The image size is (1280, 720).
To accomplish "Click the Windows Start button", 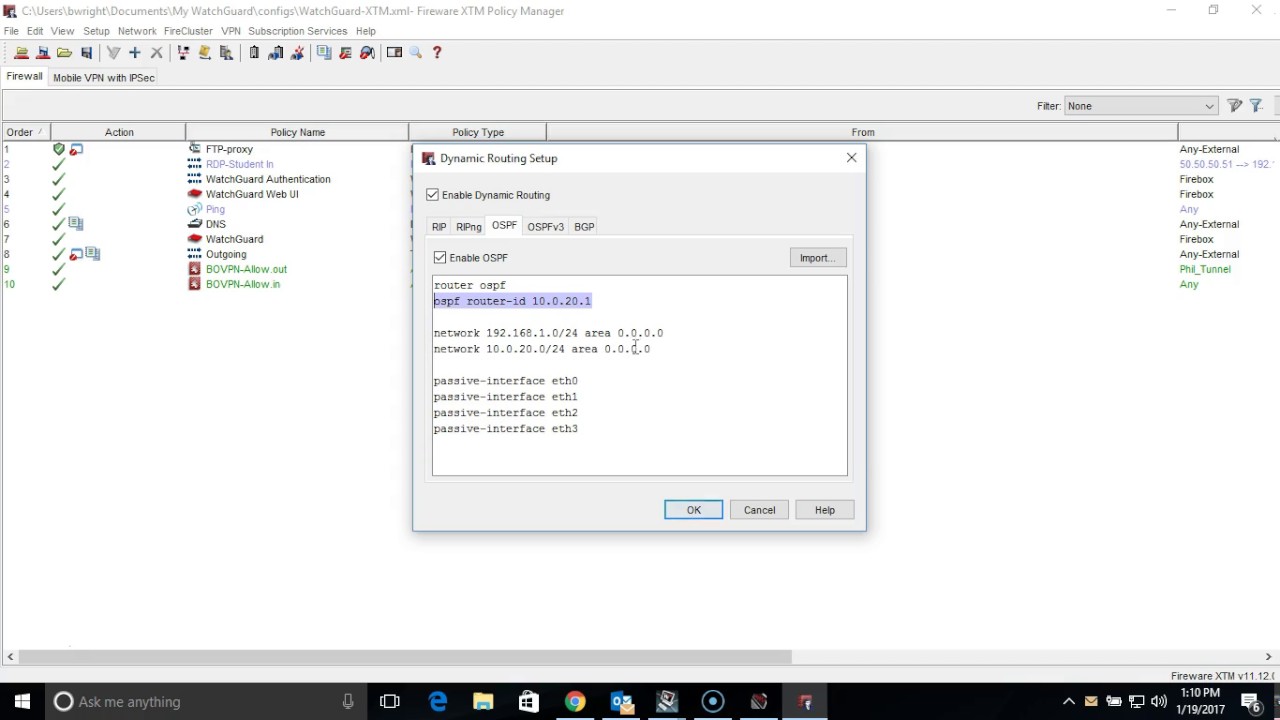I will 22,702.
